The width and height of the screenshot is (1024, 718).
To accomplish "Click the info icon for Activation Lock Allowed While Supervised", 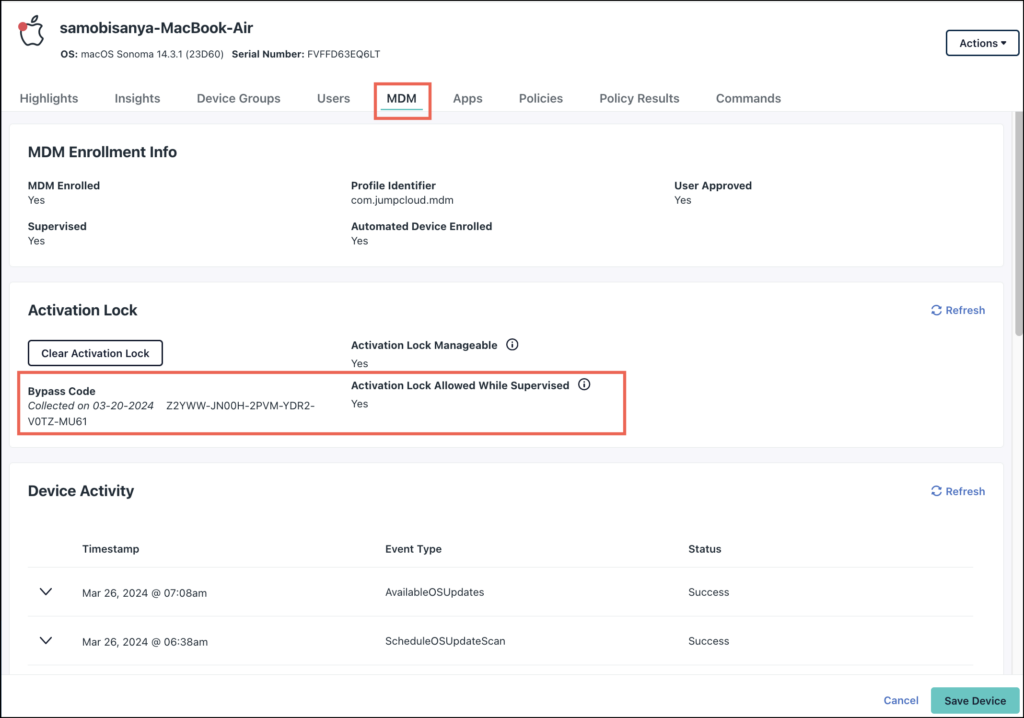I will click(584, 384).
